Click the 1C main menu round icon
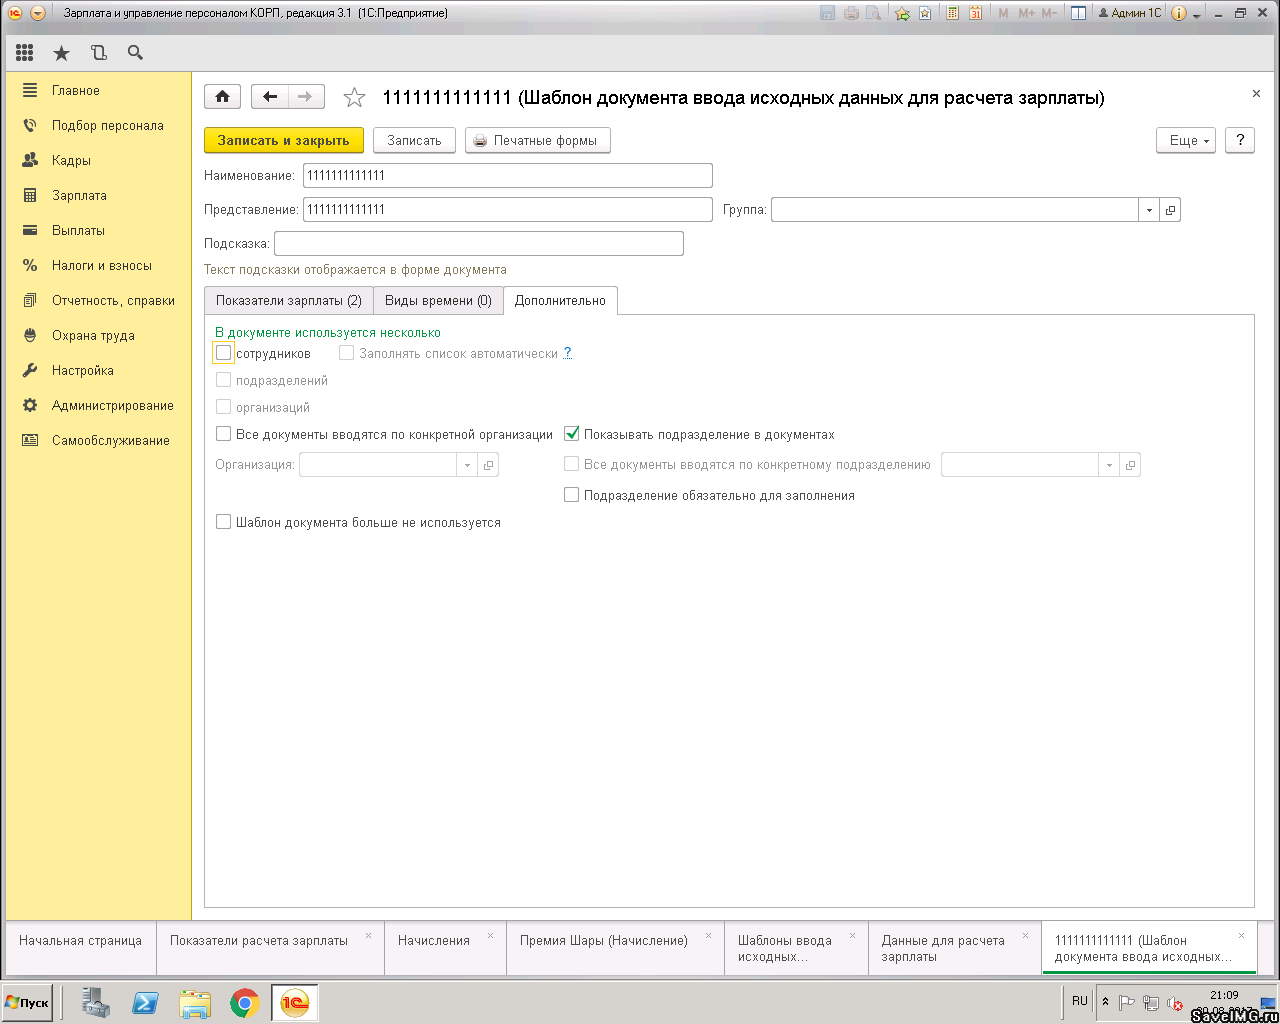 tap(15, 13)
